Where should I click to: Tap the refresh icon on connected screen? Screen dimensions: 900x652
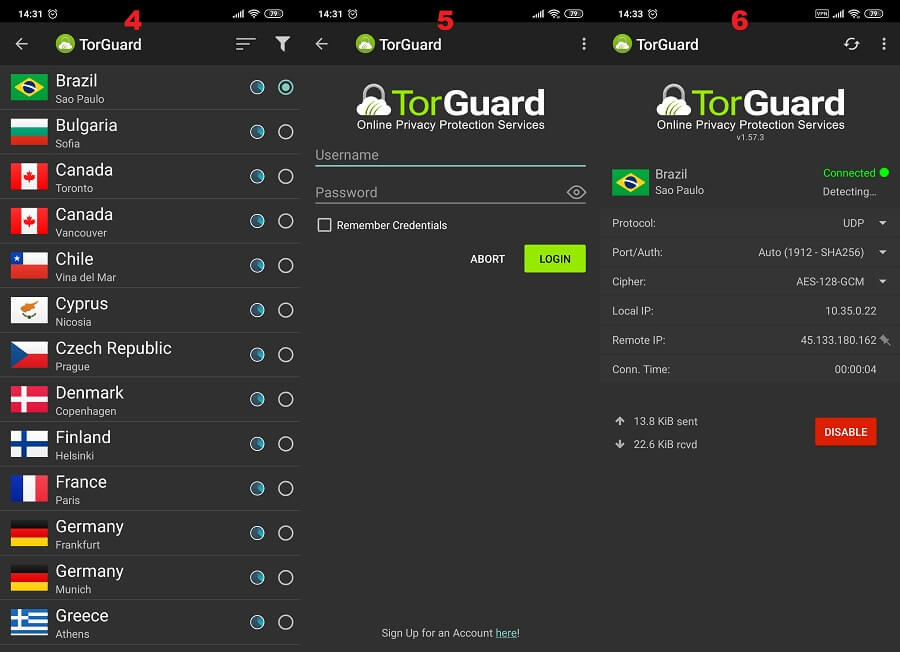852,44
